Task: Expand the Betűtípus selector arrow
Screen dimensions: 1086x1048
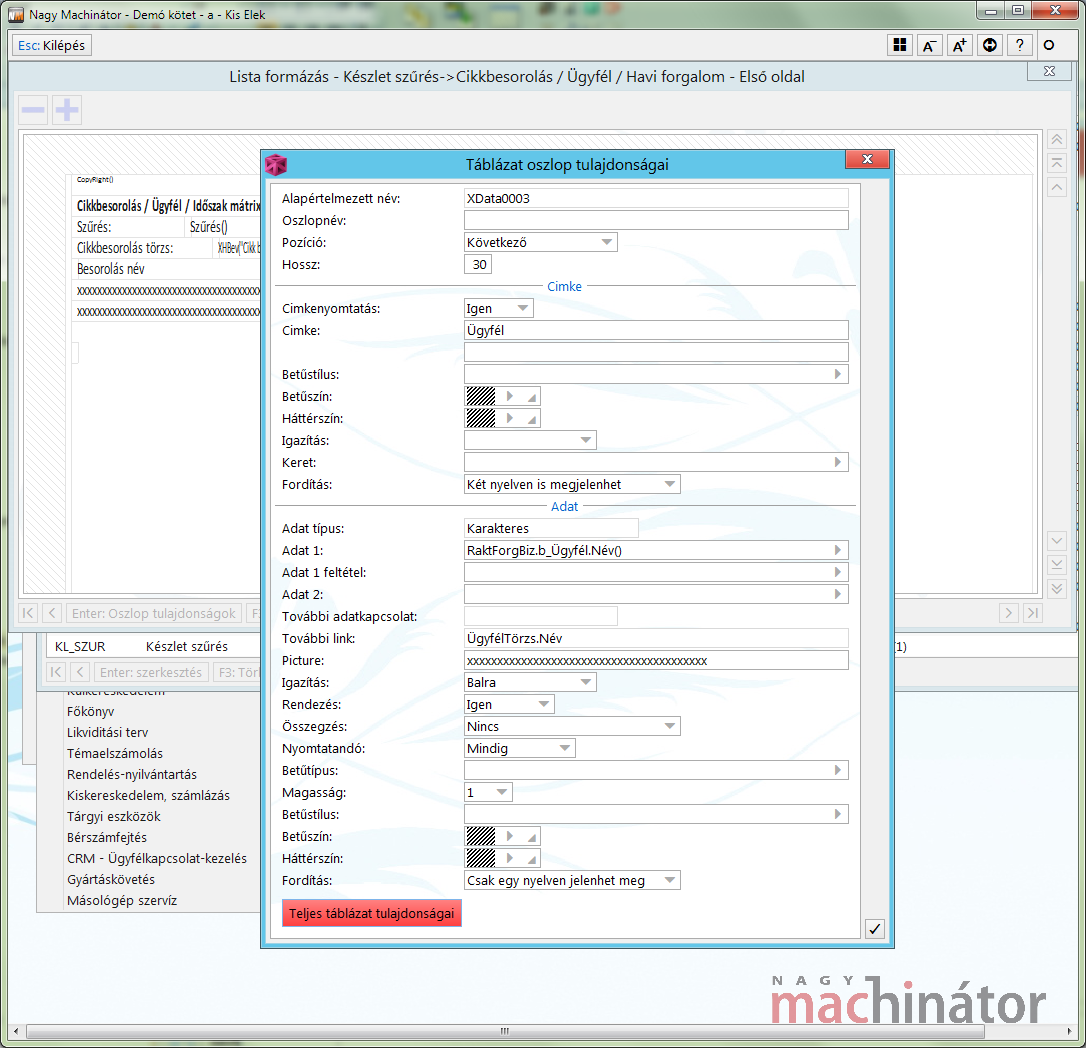Action: (x=837, y=770)
